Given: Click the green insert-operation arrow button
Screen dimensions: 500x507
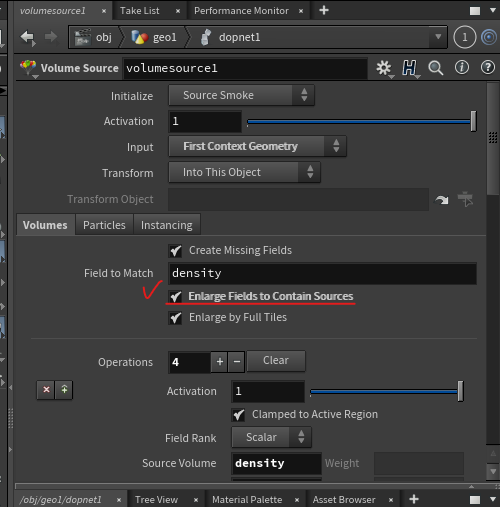Looking at the screenshot, I should (x=64, y=389).
